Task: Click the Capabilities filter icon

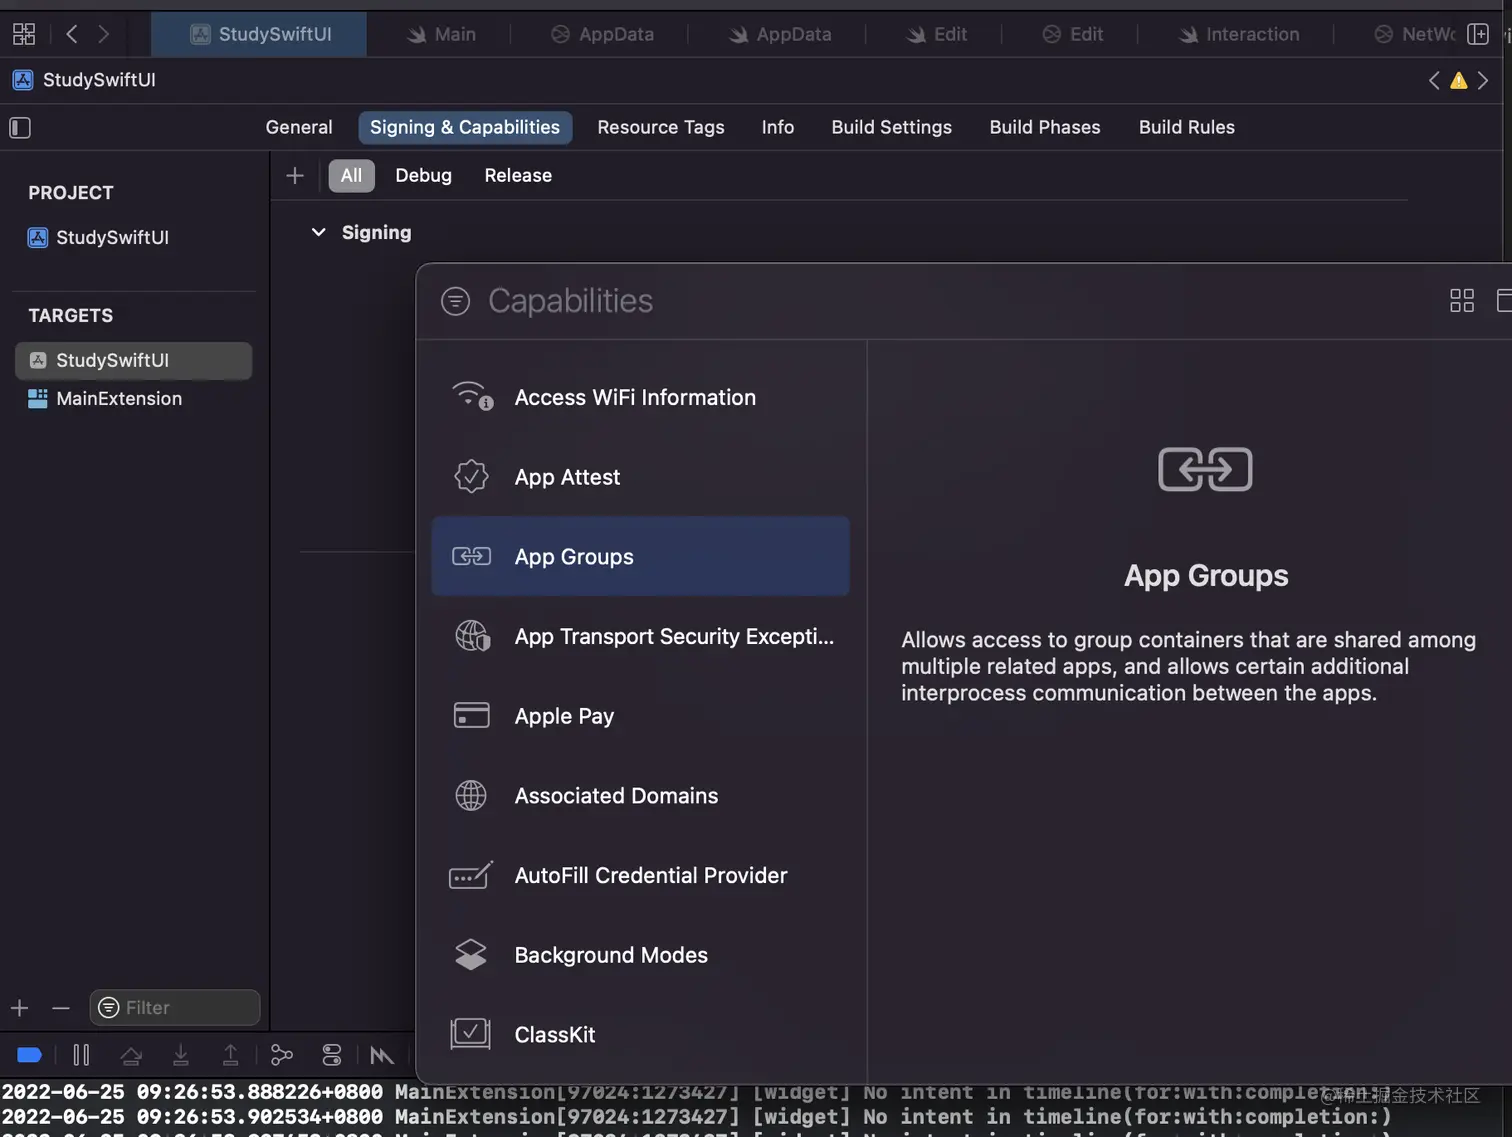Action: point(455,301)
